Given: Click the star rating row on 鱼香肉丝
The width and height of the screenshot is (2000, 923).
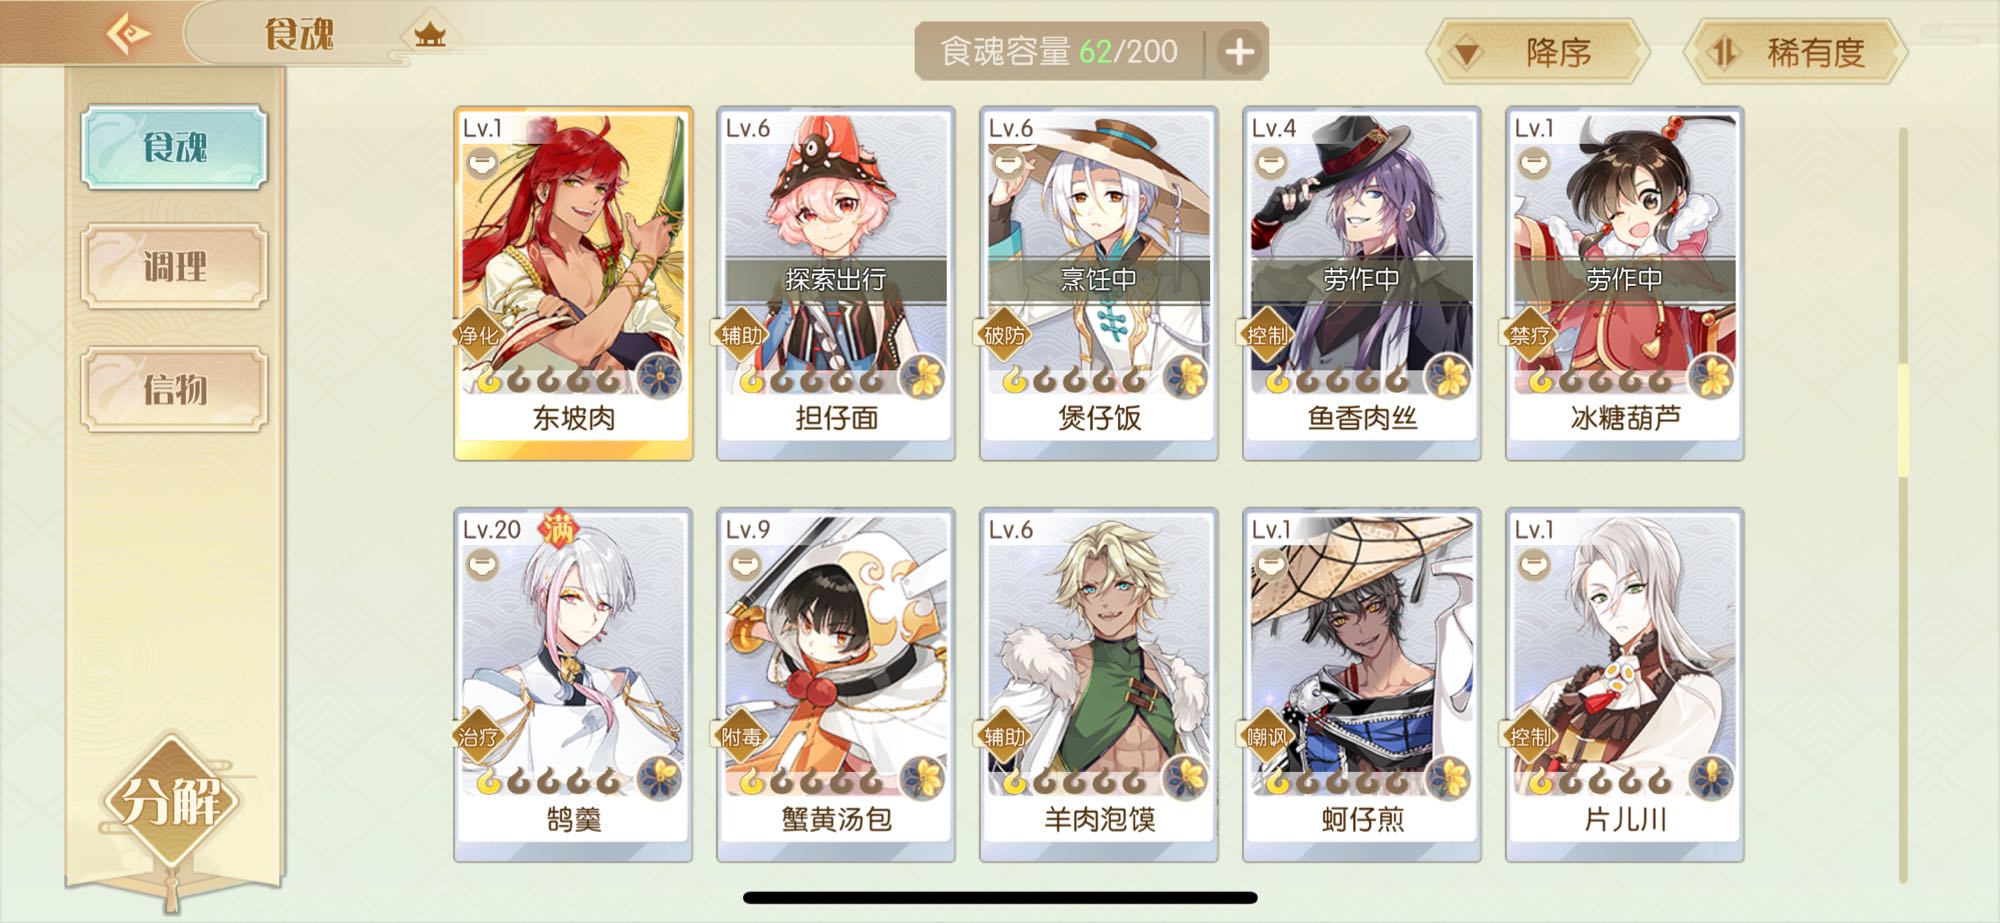Looking at the screenshot, I should pos(1337,380).
